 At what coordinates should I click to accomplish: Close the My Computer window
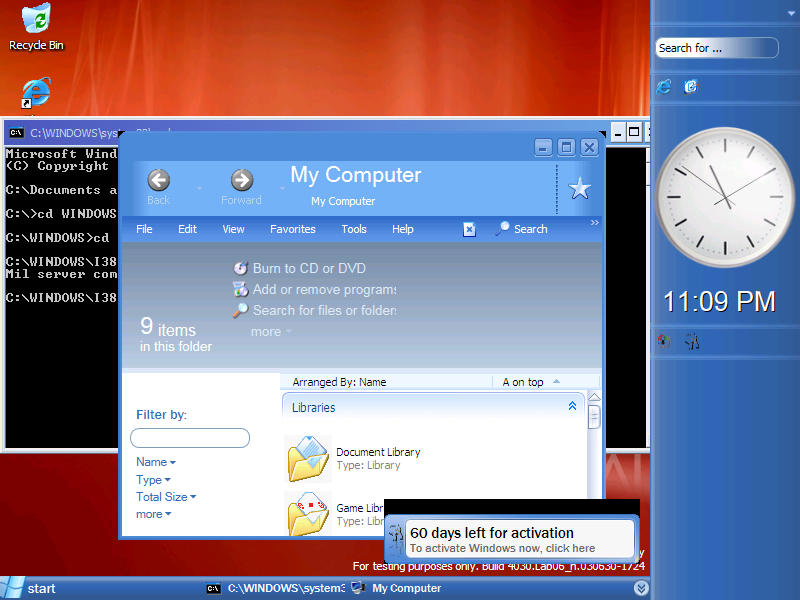[x=589, y=148]
